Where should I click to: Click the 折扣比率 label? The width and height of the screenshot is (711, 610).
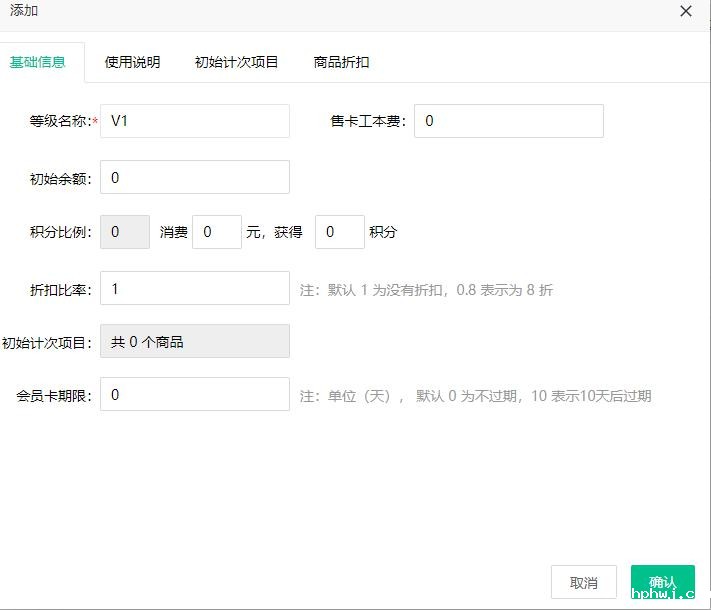click(x=60, y=290)
